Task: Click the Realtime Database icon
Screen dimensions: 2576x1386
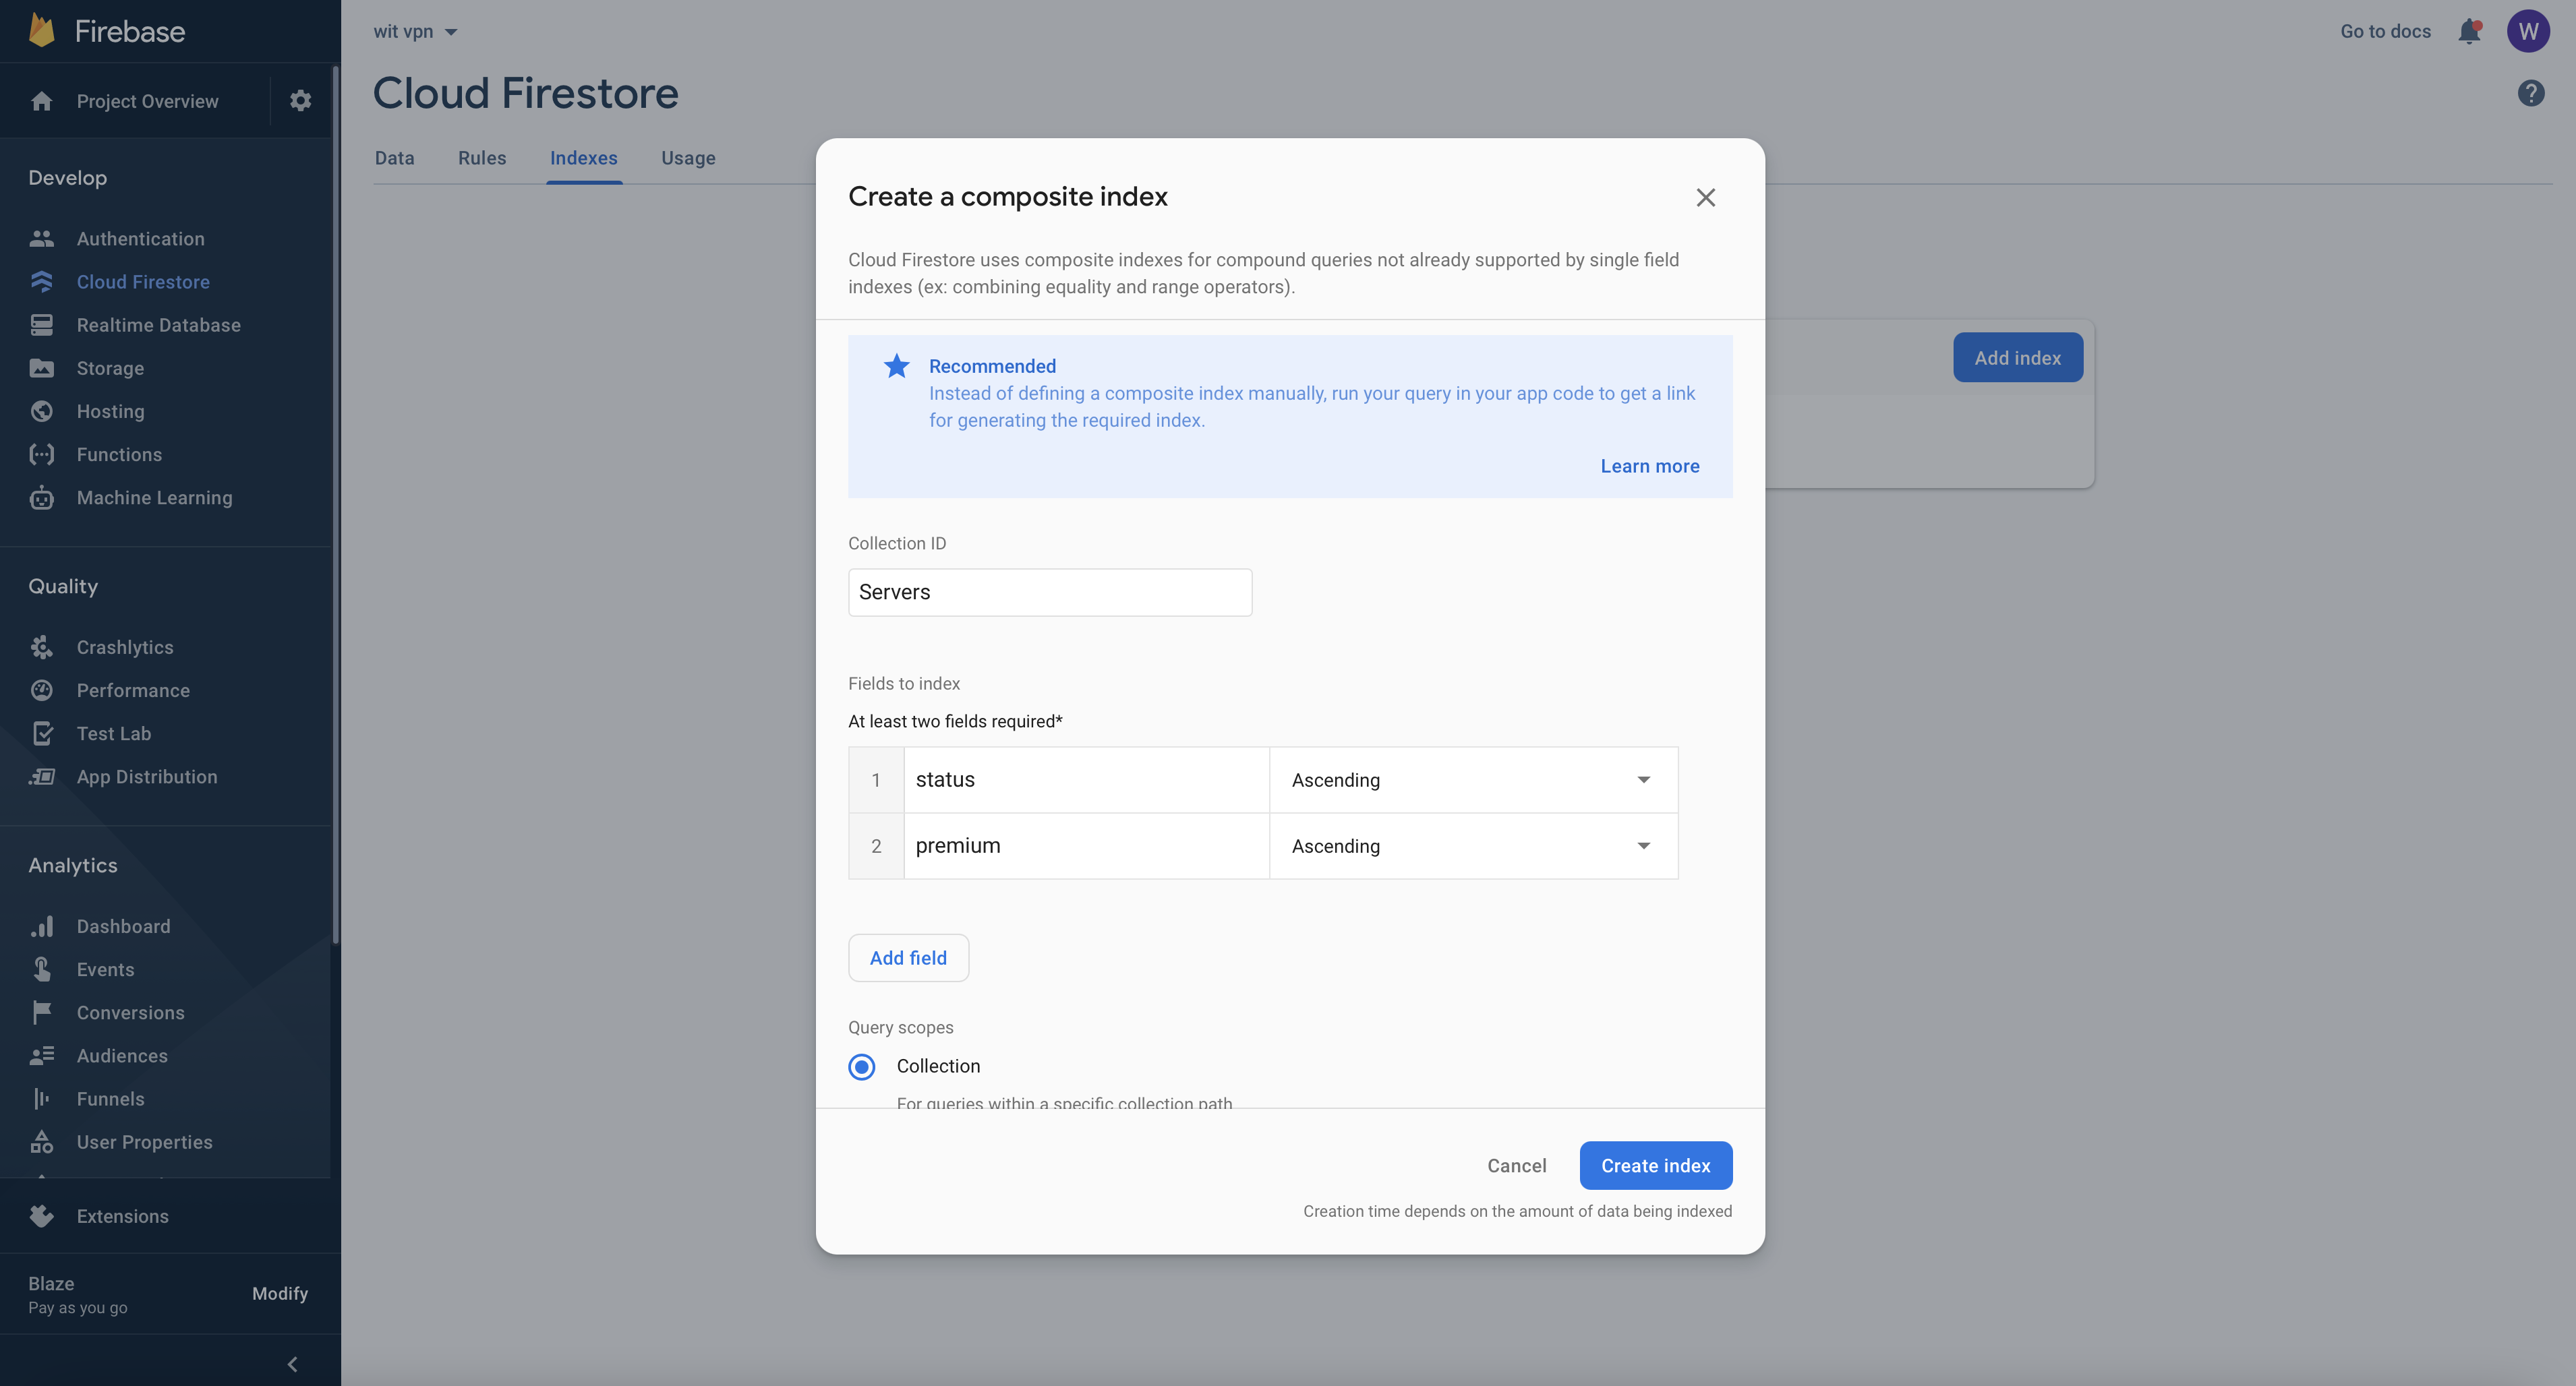Action: tap(41, 325)
